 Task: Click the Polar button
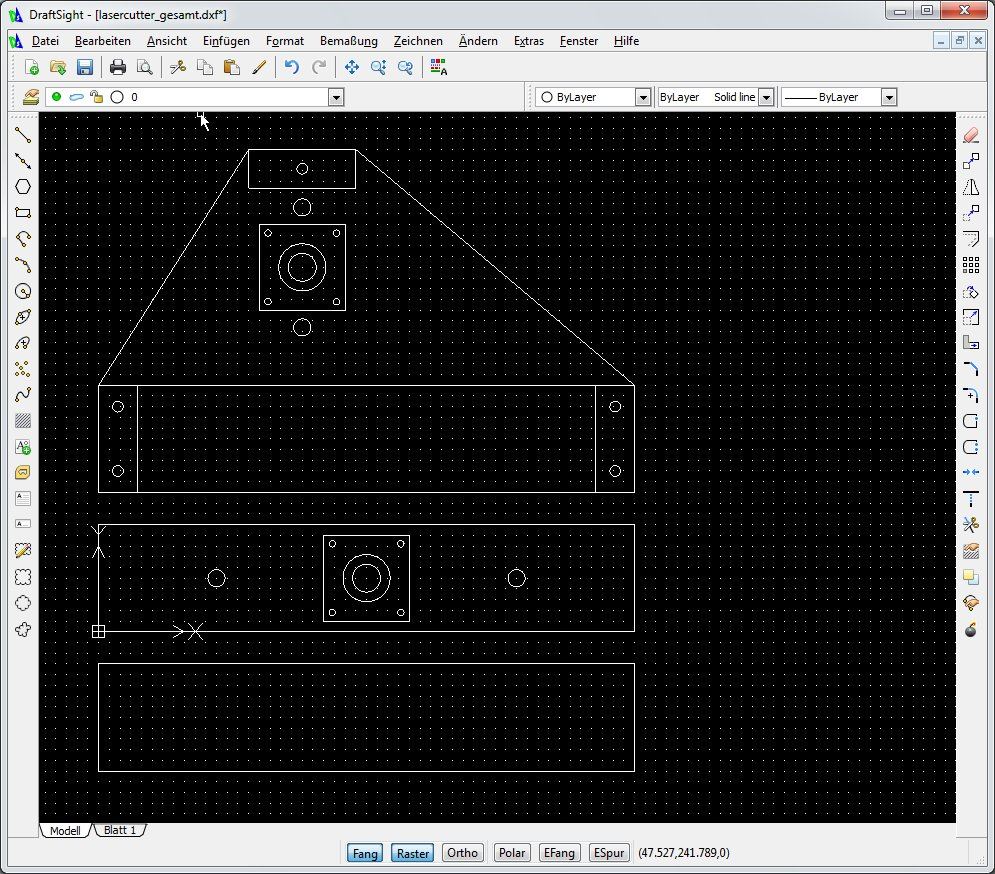pyautogui.click(x=512, y=853)
